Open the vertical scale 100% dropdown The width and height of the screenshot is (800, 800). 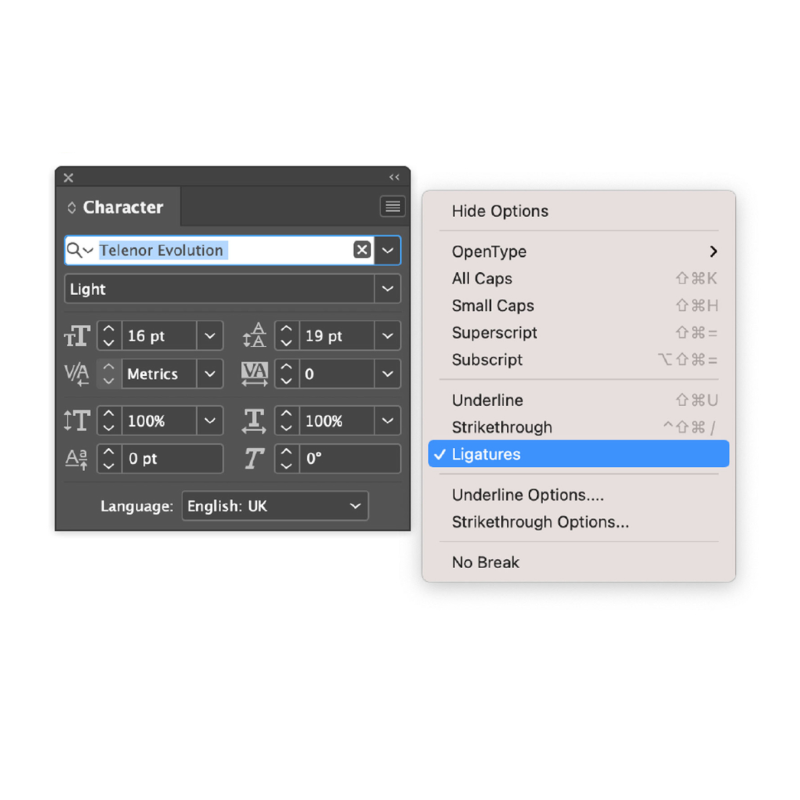pyautogui.click(x=210, y=421)
